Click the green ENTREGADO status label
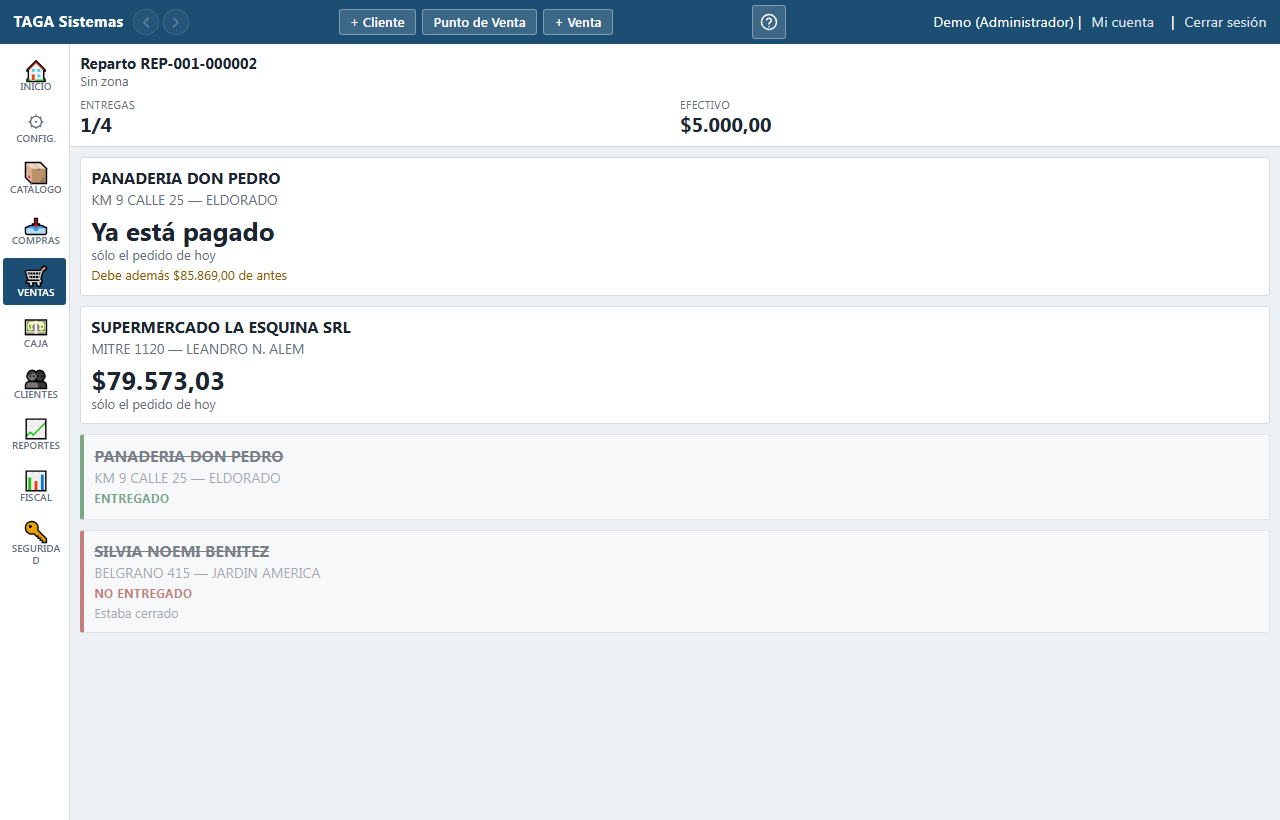This screenshot has height=820, width=1280. point(132,498)
